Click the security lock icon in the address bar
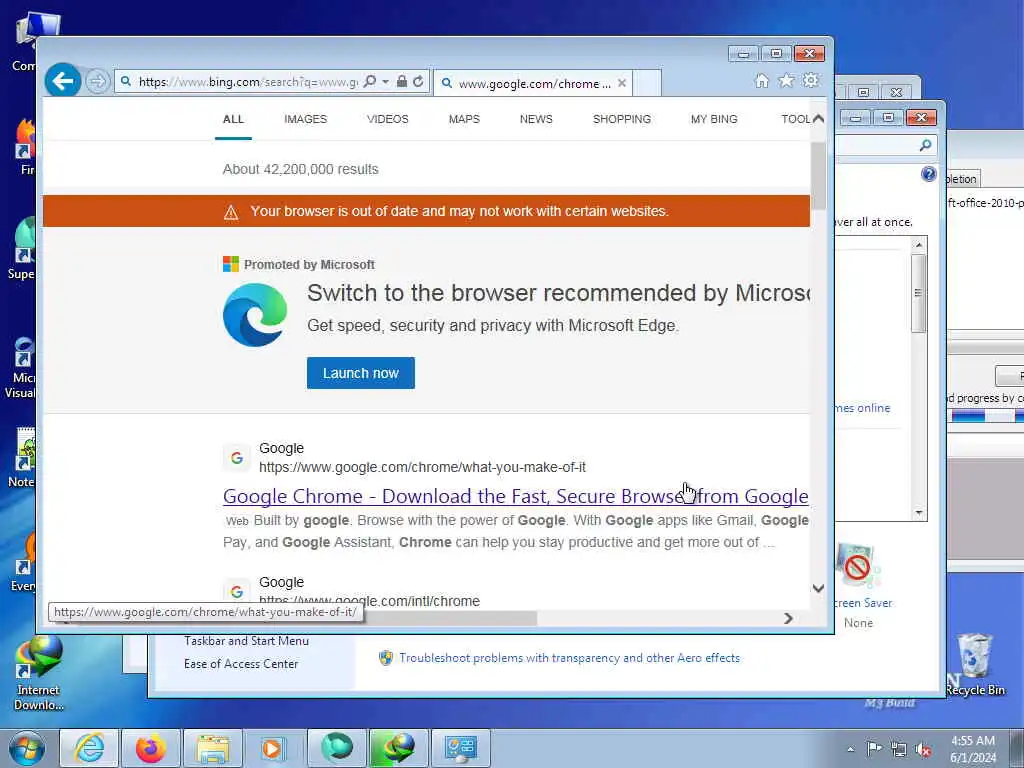The image size is (1024, 768). point(402,82)
